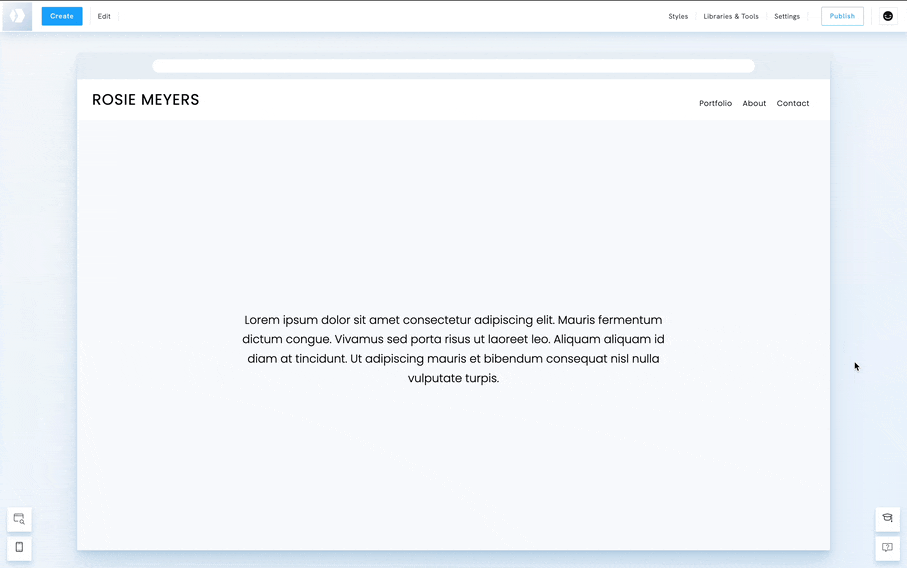Select the Lorem ipsum paragraph text

[x=453, y=349]
